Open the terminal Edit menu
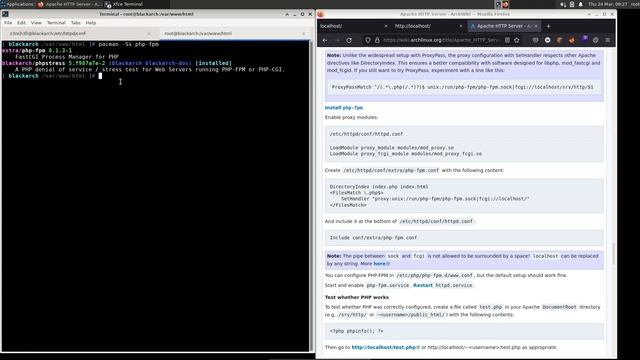640x360 pixels. (x=21, y=23)
